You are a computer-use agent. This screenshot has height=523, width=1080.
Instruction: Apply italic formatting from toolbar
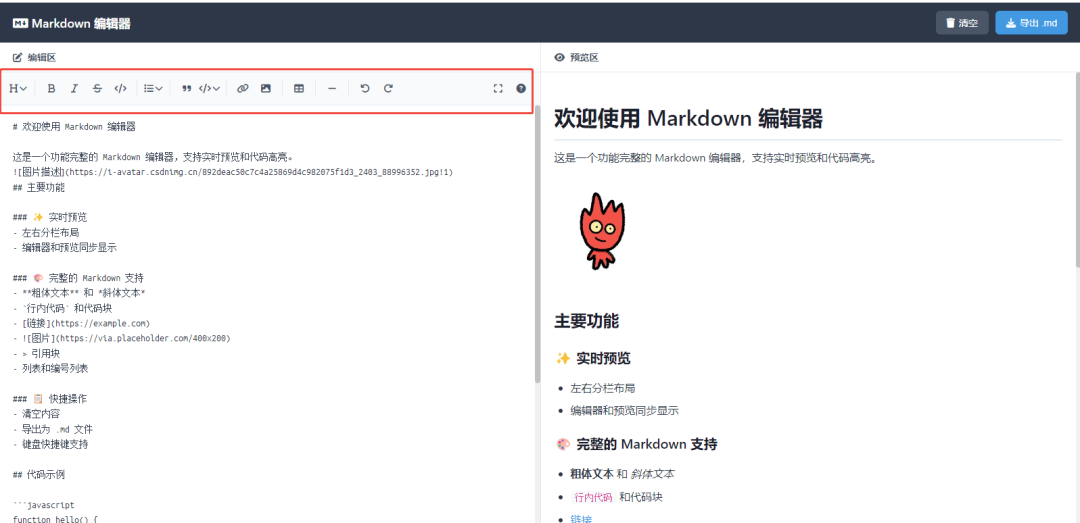coord(74,88)
